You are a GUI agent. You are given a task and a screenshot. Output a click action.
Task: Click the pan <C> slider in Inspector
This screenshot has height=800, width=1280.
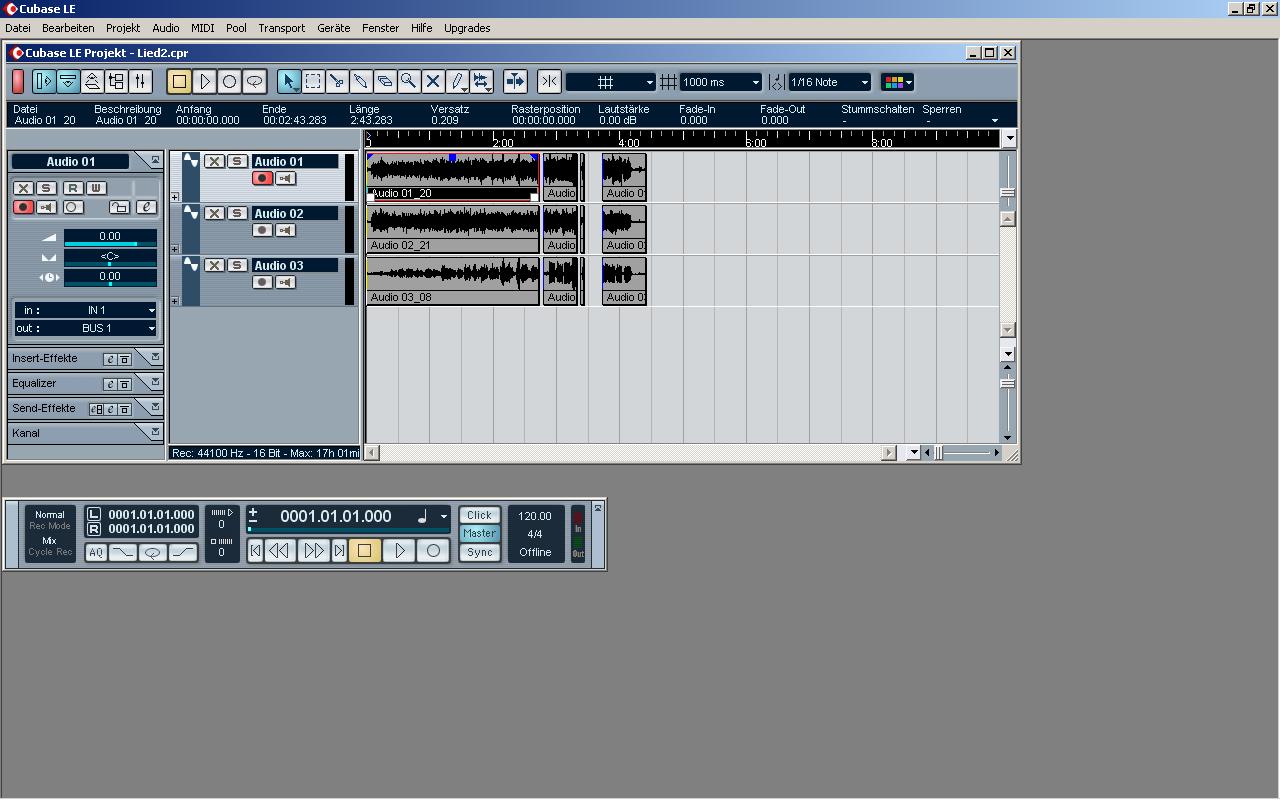click(x=110, y=258)
